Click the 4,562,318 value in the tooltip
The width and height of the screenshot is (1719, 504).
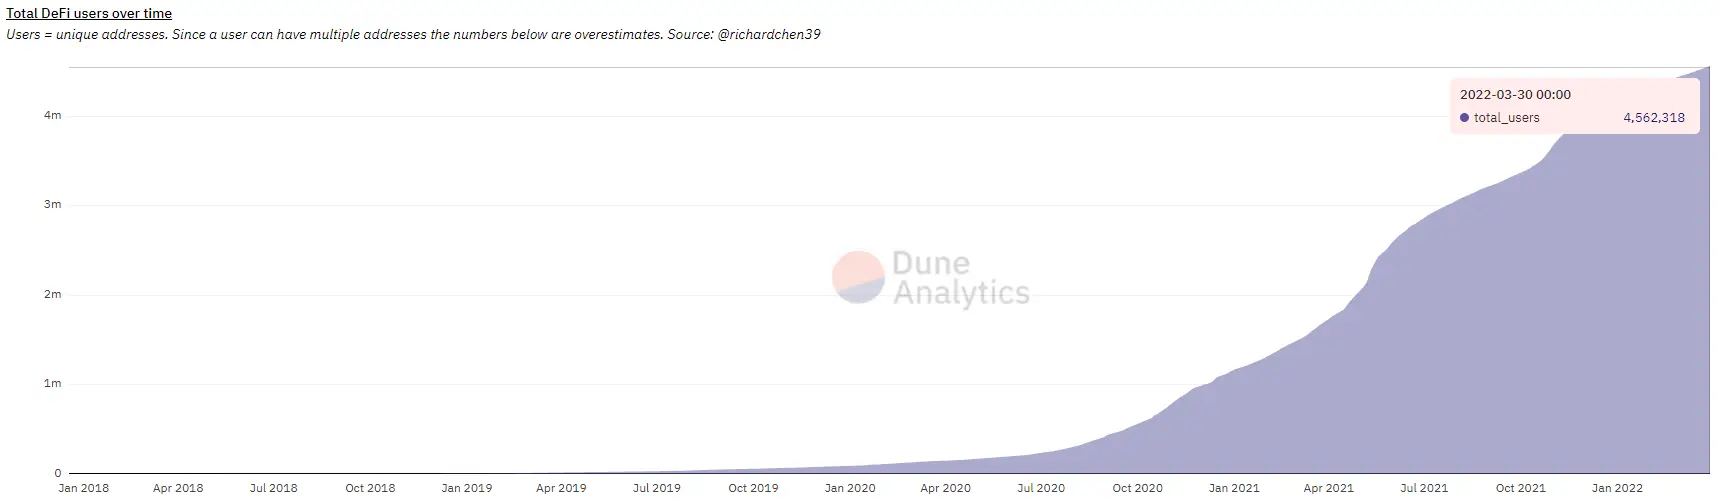tap(1653, 118)
